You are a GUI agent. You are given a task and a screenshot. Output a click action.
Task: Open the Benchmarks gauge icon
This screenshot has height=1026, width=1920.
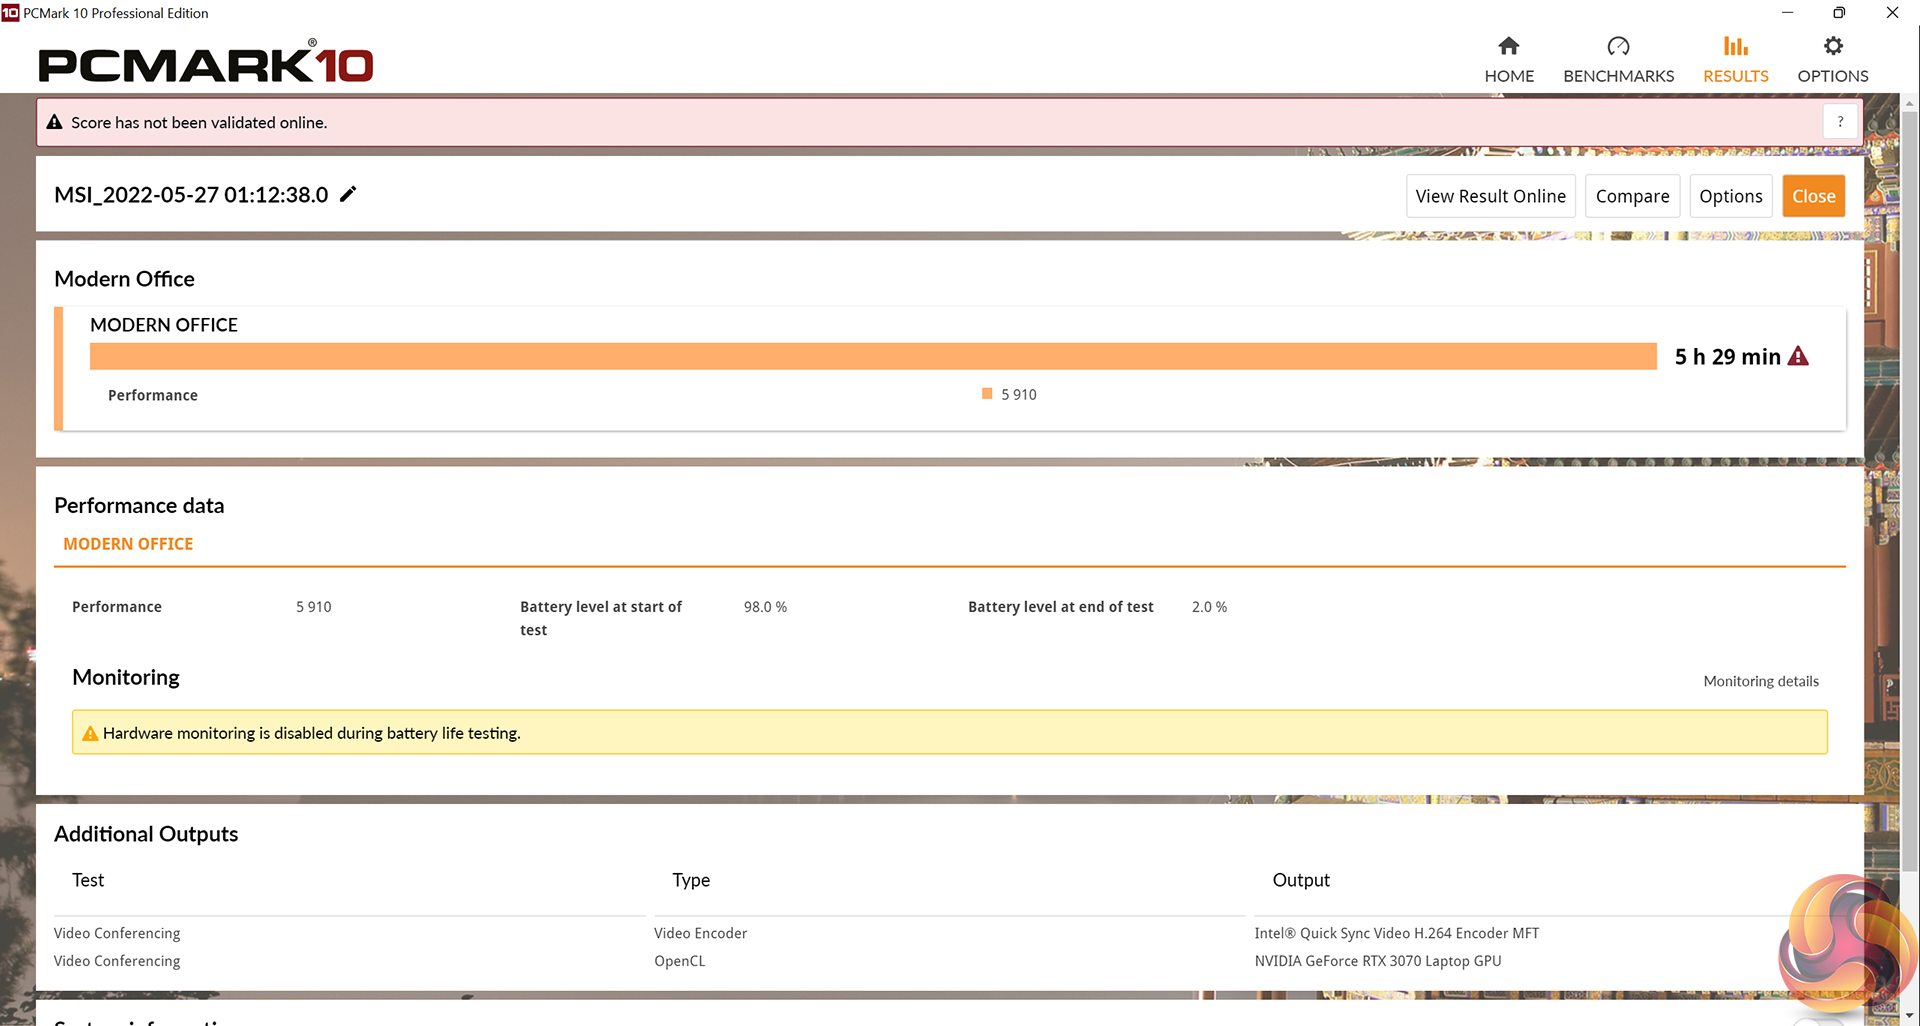click(1618, 46)
